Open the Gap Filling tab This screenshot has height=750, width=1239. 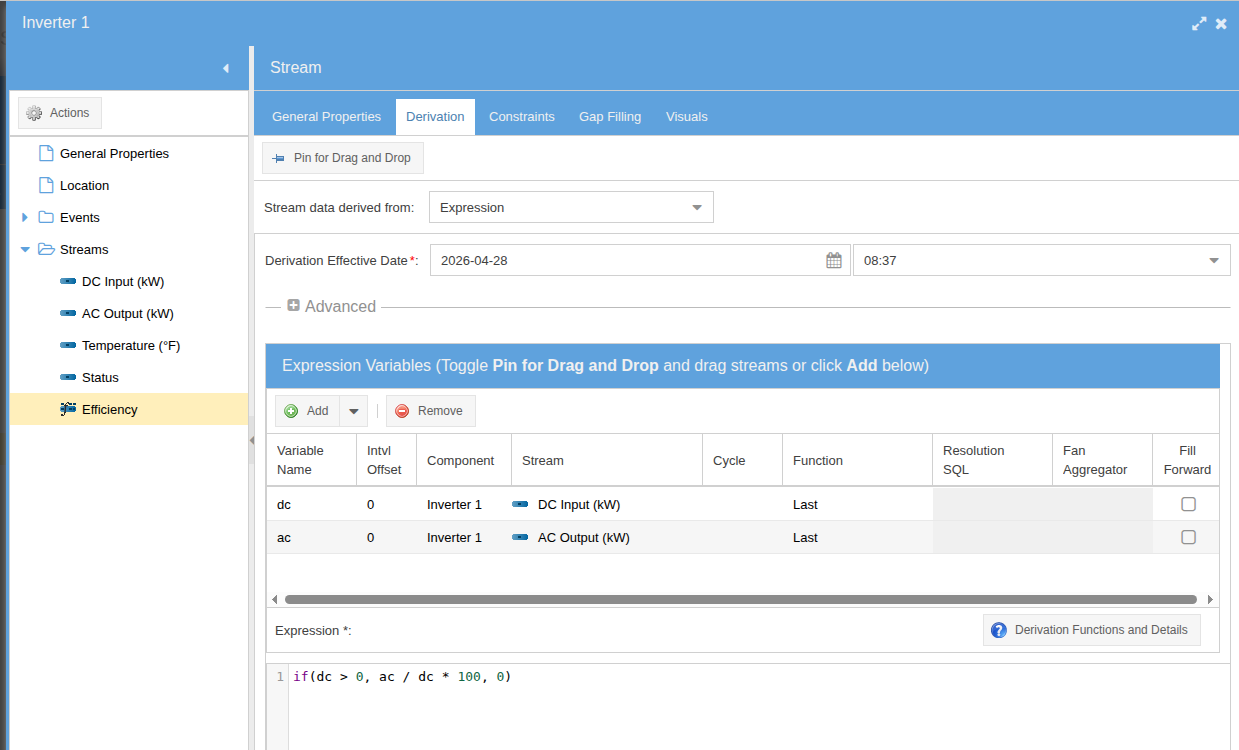coord(610,117)
